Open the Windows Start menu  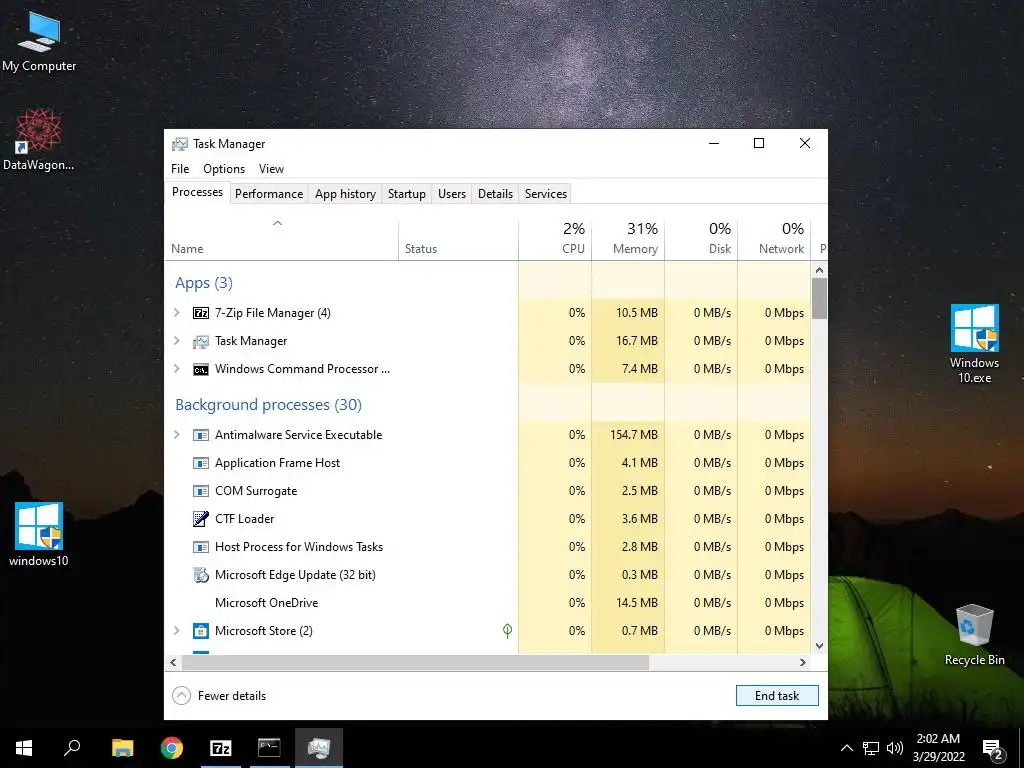(24, 748)
